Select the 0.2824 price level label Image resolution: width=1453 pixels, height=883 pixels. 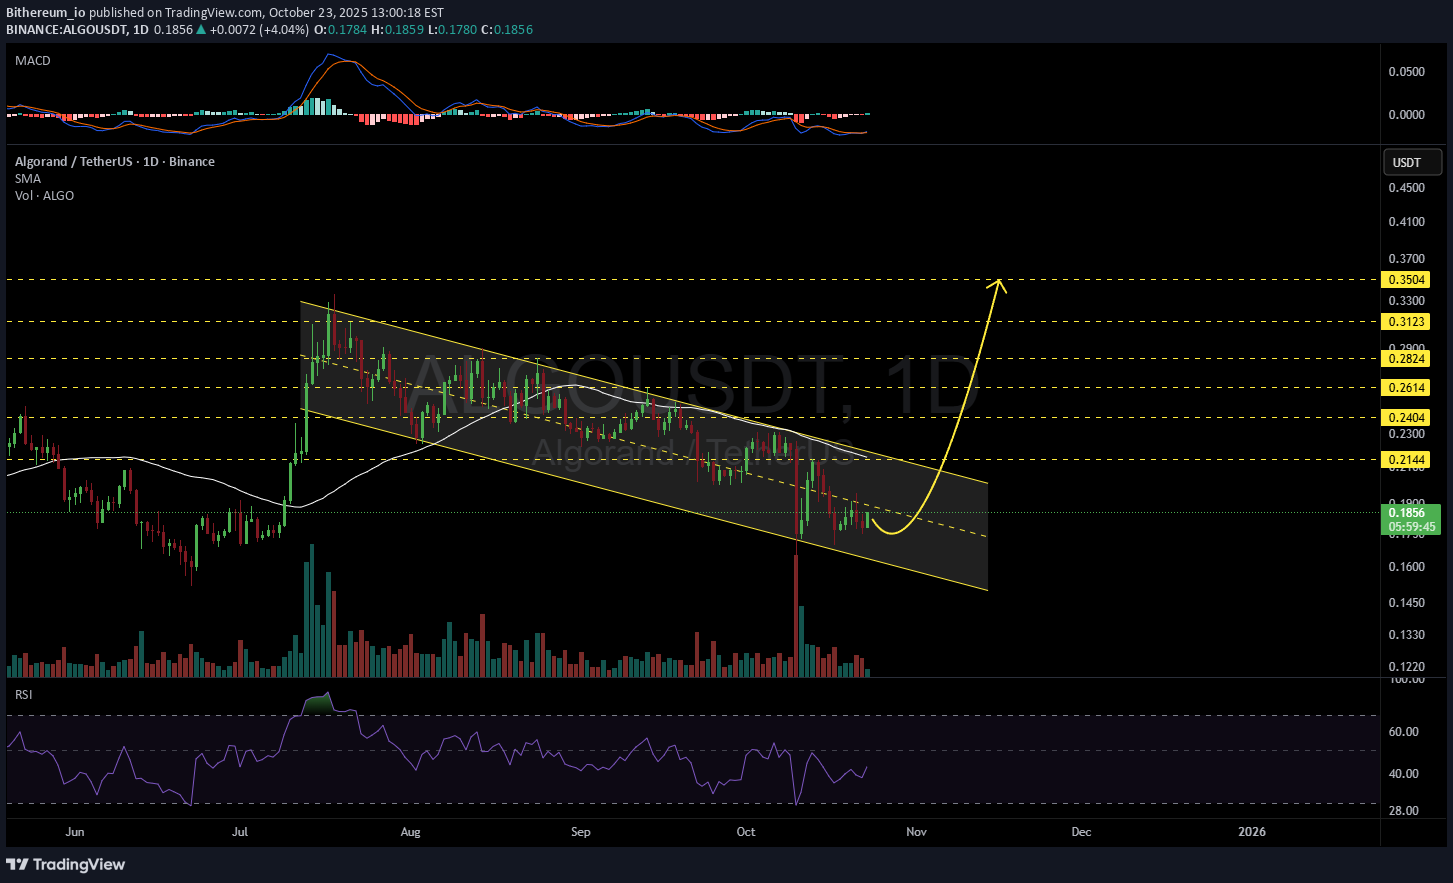click(x=1406, y=359)
